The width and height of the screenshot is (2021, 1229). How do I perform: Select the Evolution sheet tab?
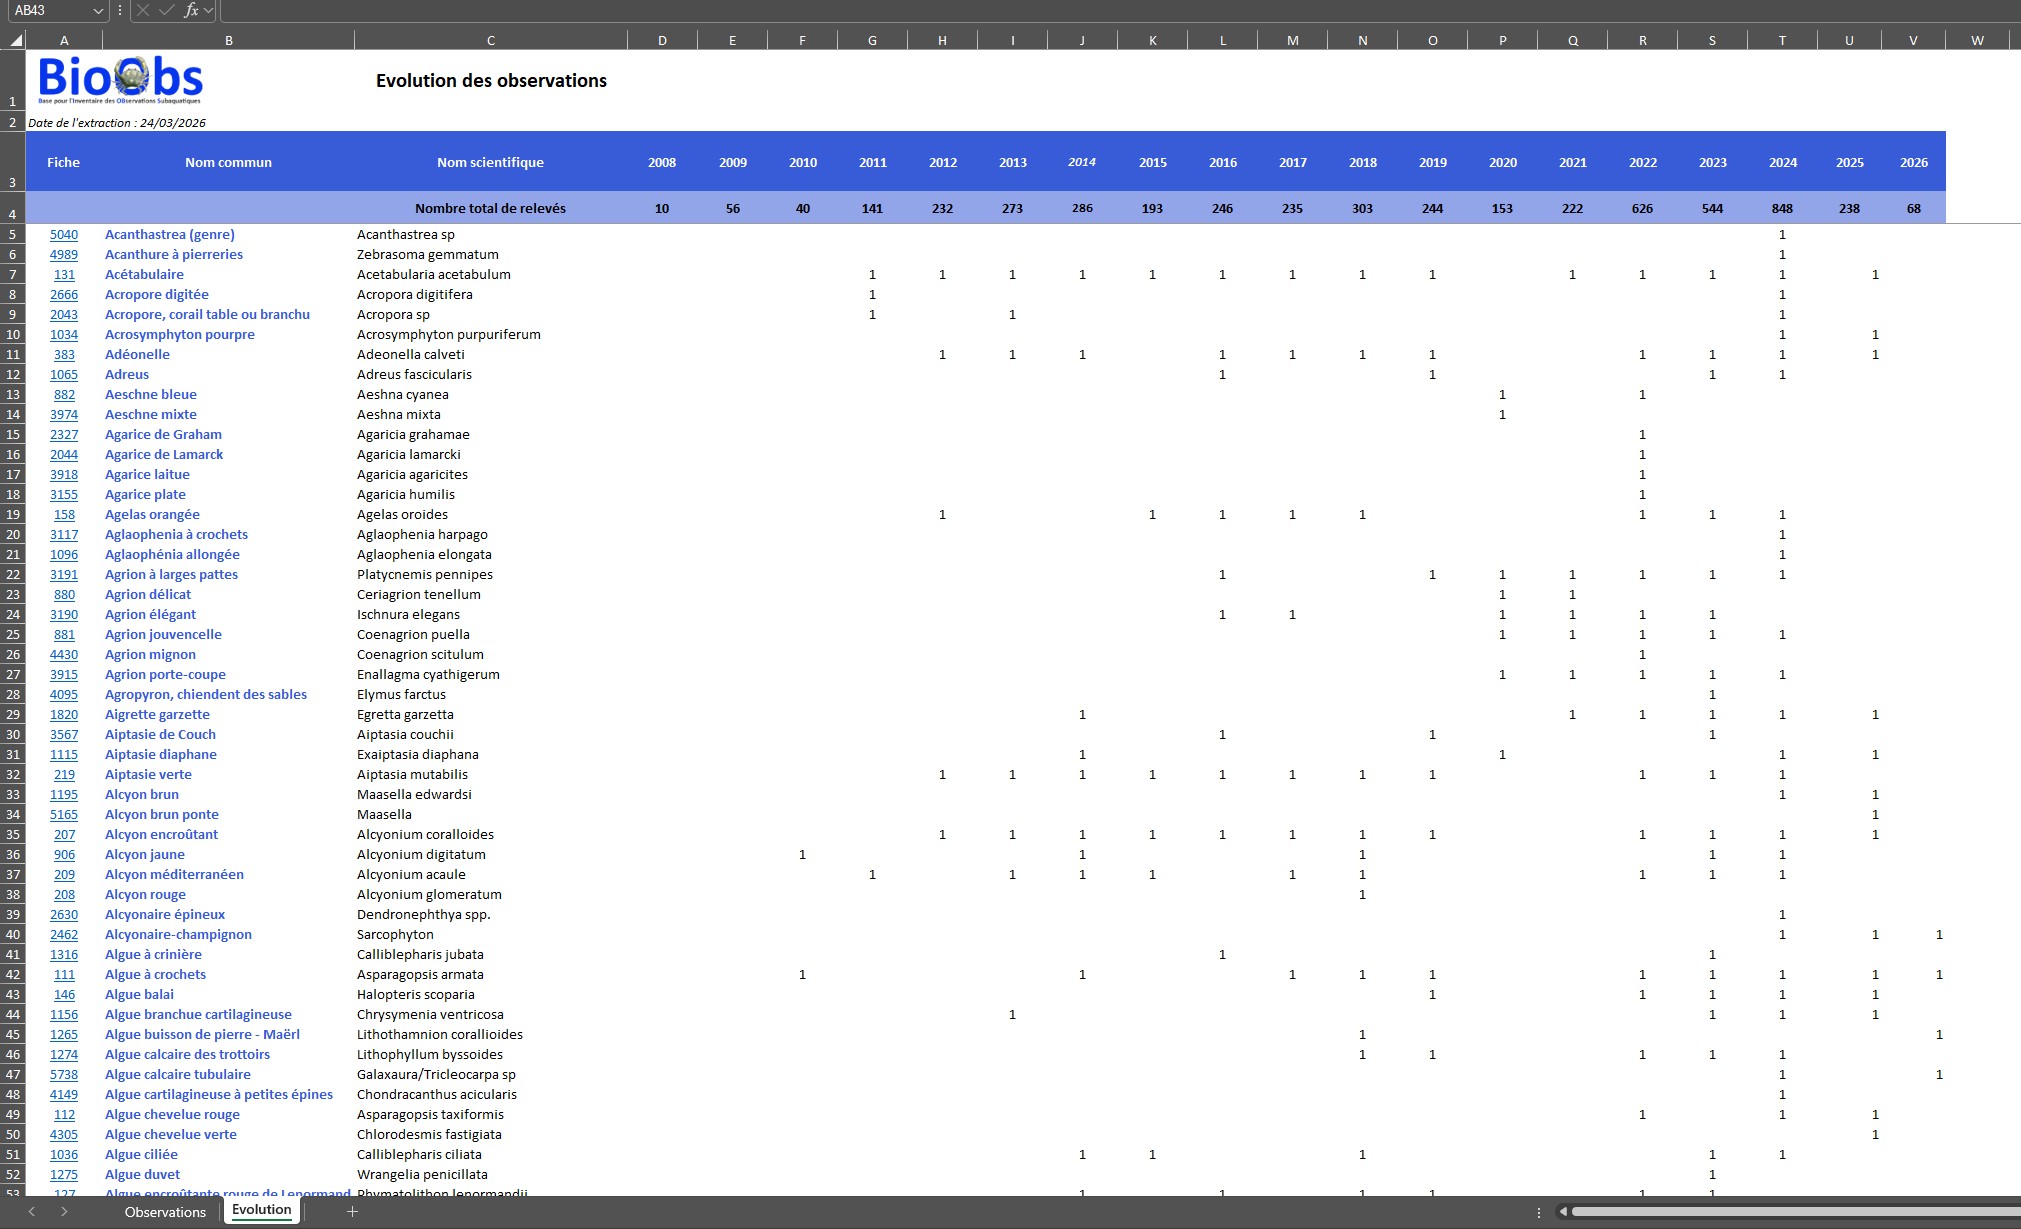(261, 1210)
